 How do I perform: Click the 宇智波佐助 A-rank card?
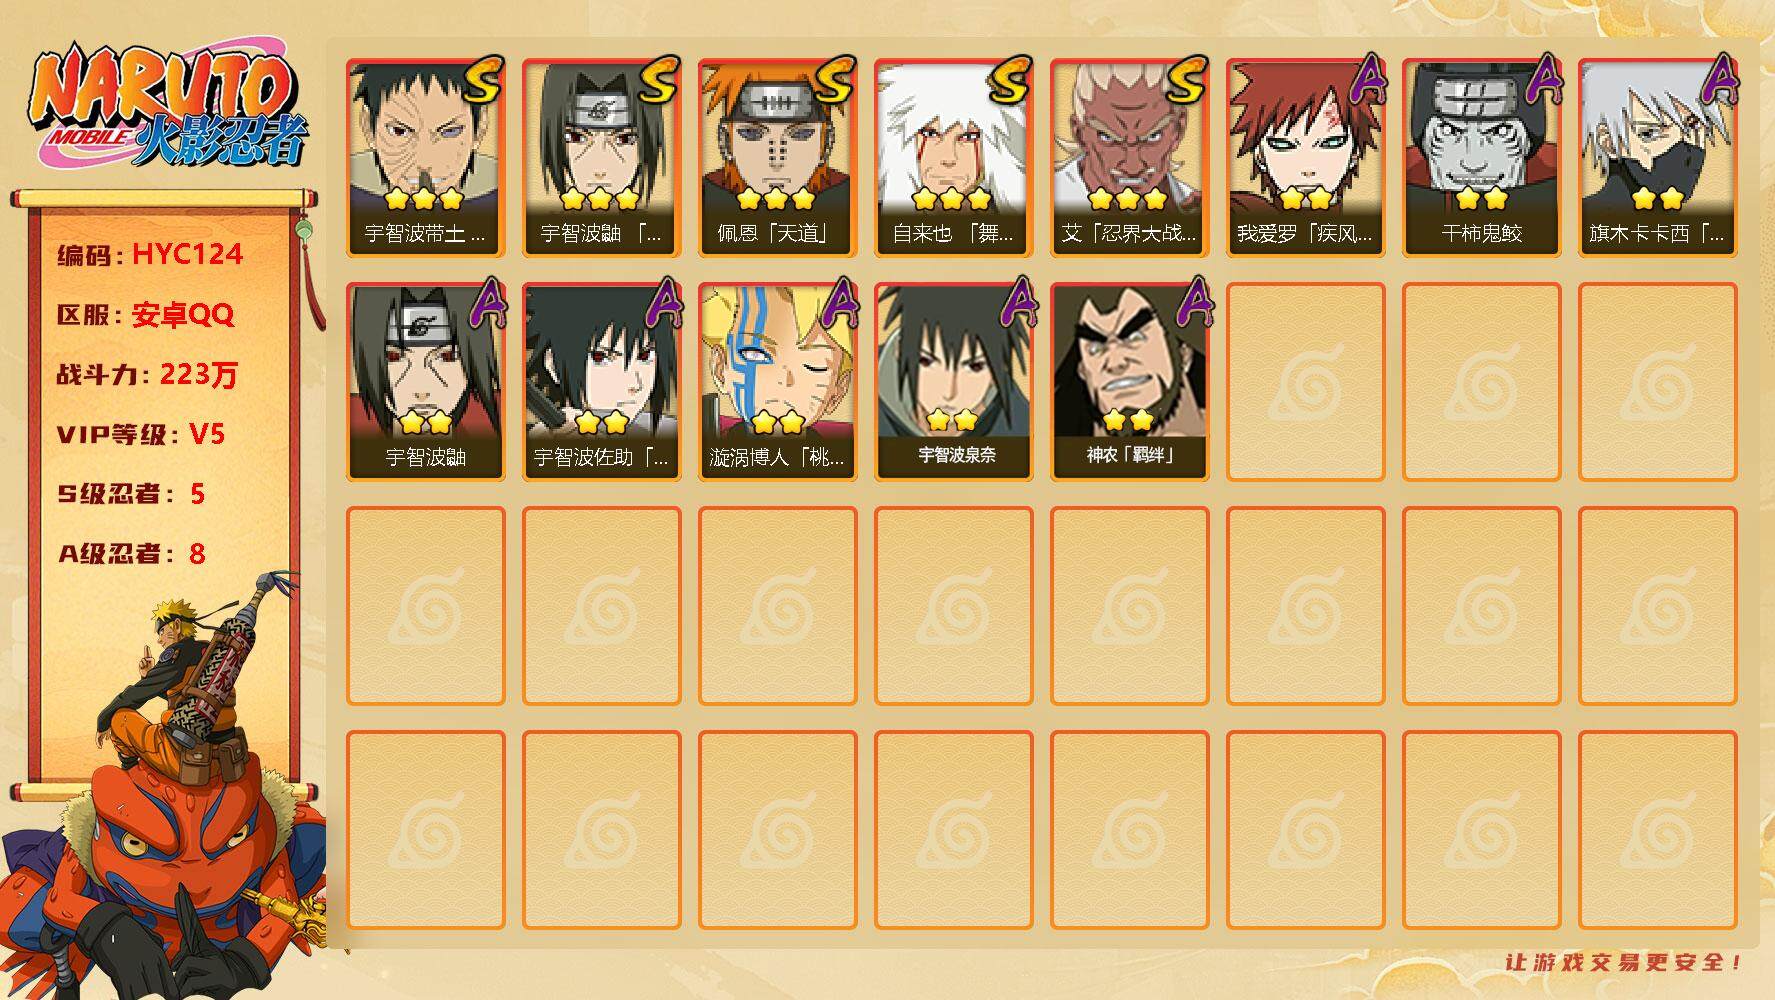pyautogui.click(x=601, y=382)
